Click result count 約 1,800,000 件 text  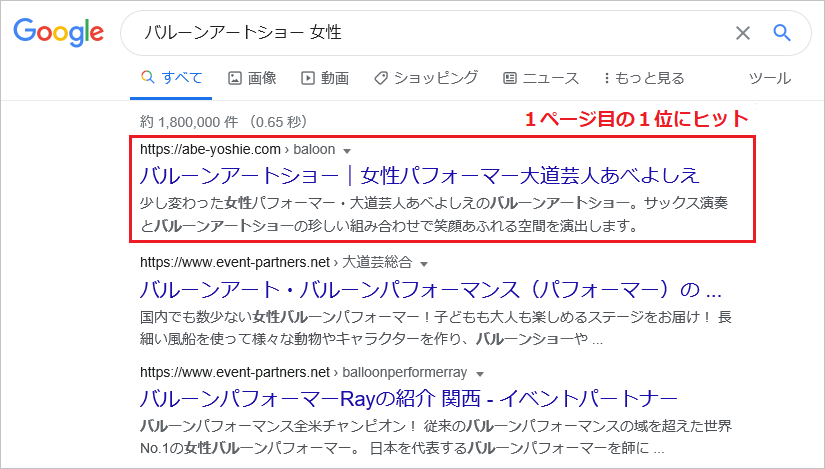224,122
